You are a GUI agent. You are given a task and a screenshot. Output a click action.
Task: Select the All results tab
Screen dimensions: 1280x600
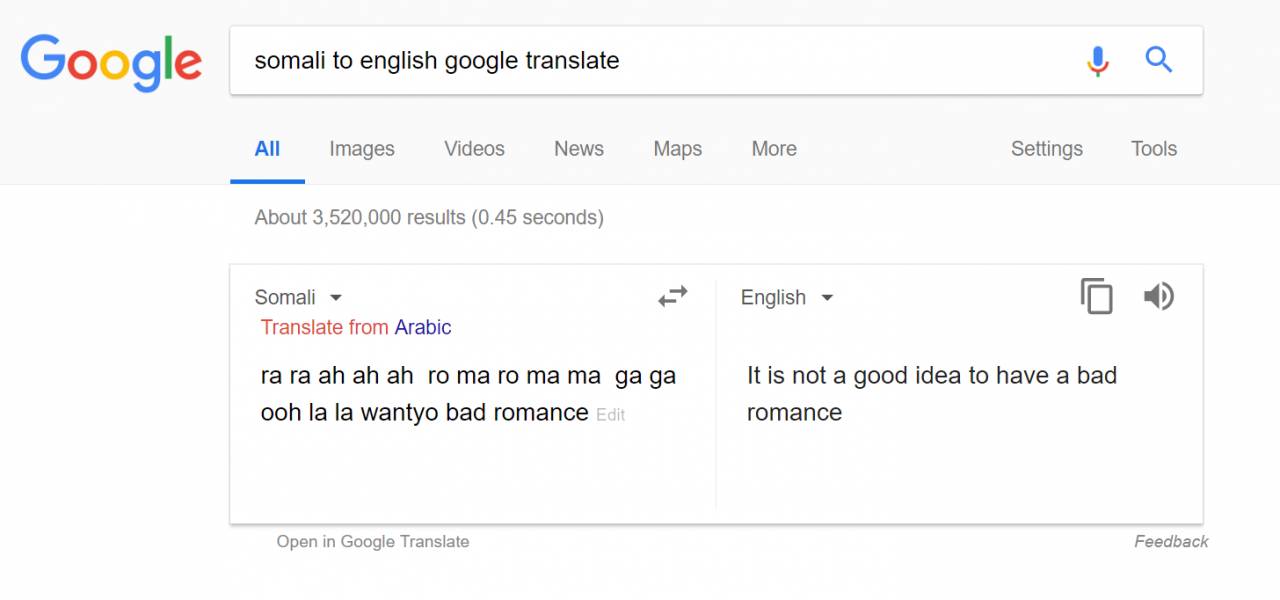coord(267,149)
